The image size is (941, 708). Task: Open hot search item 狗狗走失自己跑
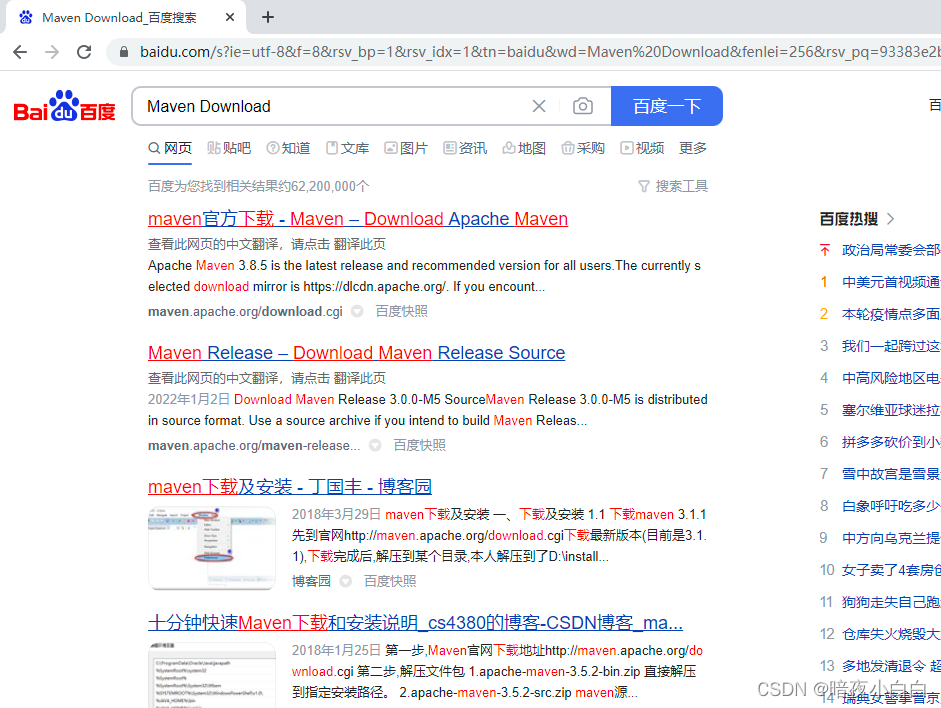pos(891,602)
